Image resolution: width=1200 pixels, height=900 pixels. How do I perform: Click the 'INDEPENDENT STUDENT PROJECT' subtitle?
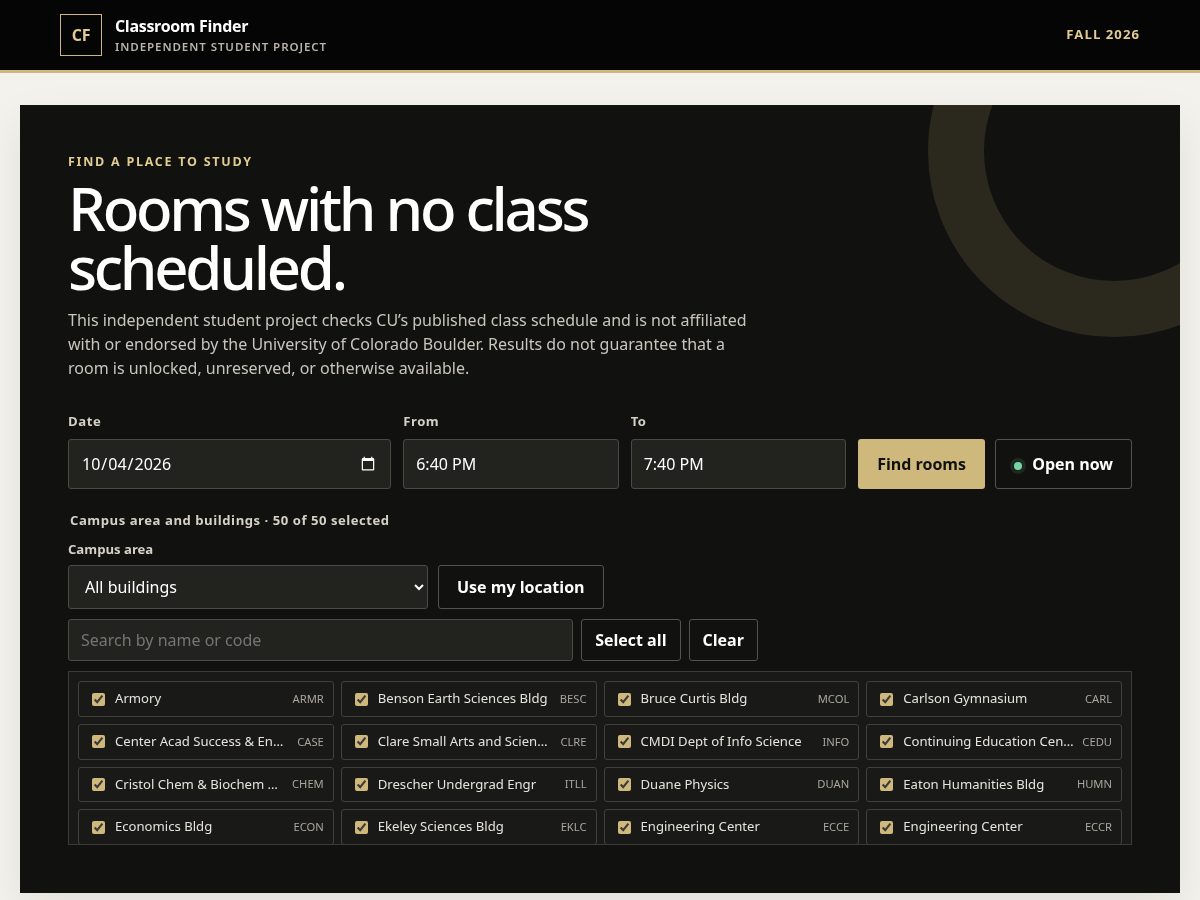pos(221,47)
